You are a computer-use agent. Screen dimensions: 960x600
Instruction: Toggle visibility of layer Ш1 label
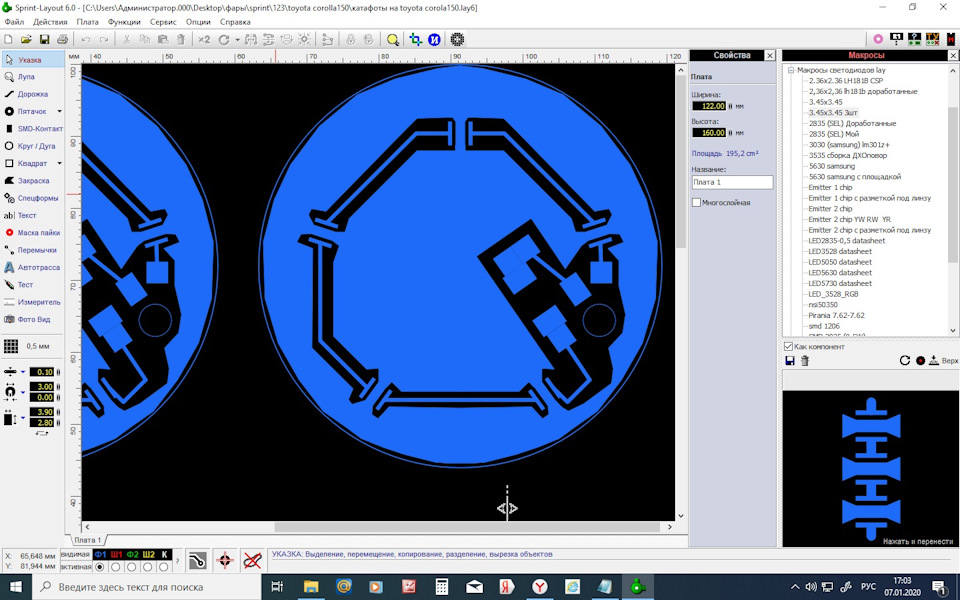(x=116, y=554)
